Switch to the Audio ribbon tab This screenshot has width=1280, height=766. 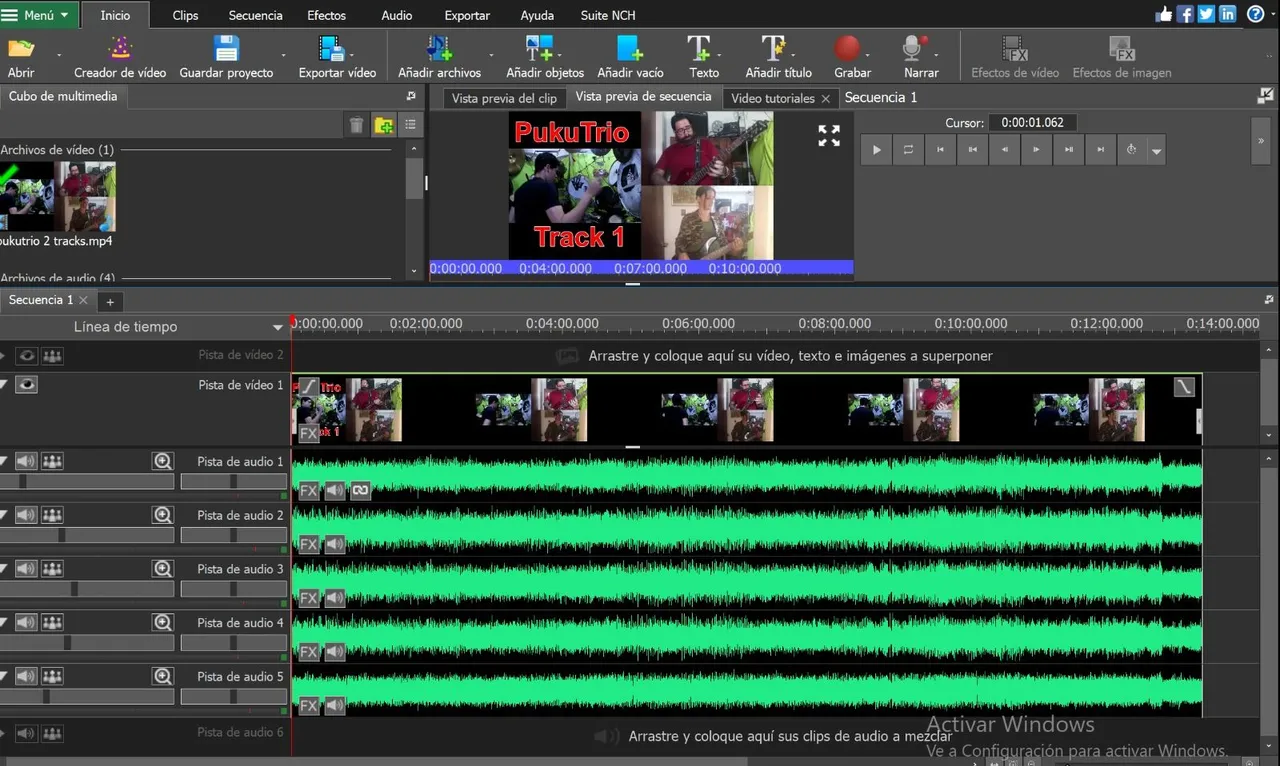tap(397, 15)
